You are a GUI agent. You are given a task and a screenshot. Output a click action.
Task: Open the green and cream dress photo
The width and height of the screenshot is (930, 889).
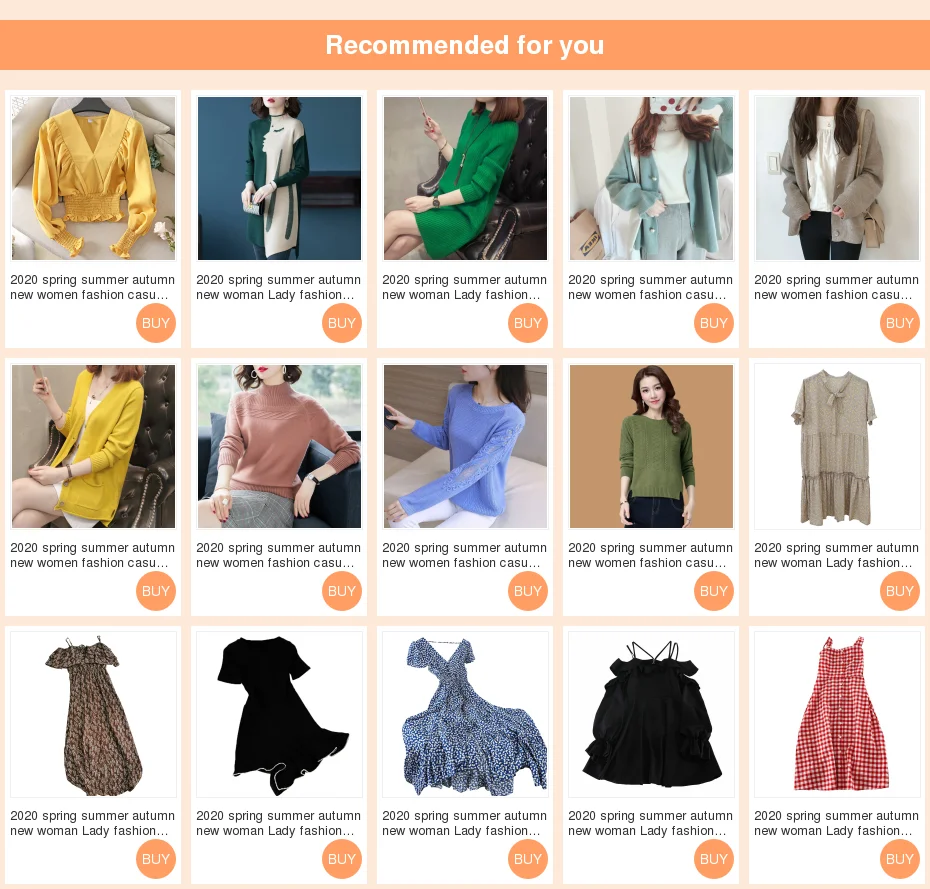(279, 179)
